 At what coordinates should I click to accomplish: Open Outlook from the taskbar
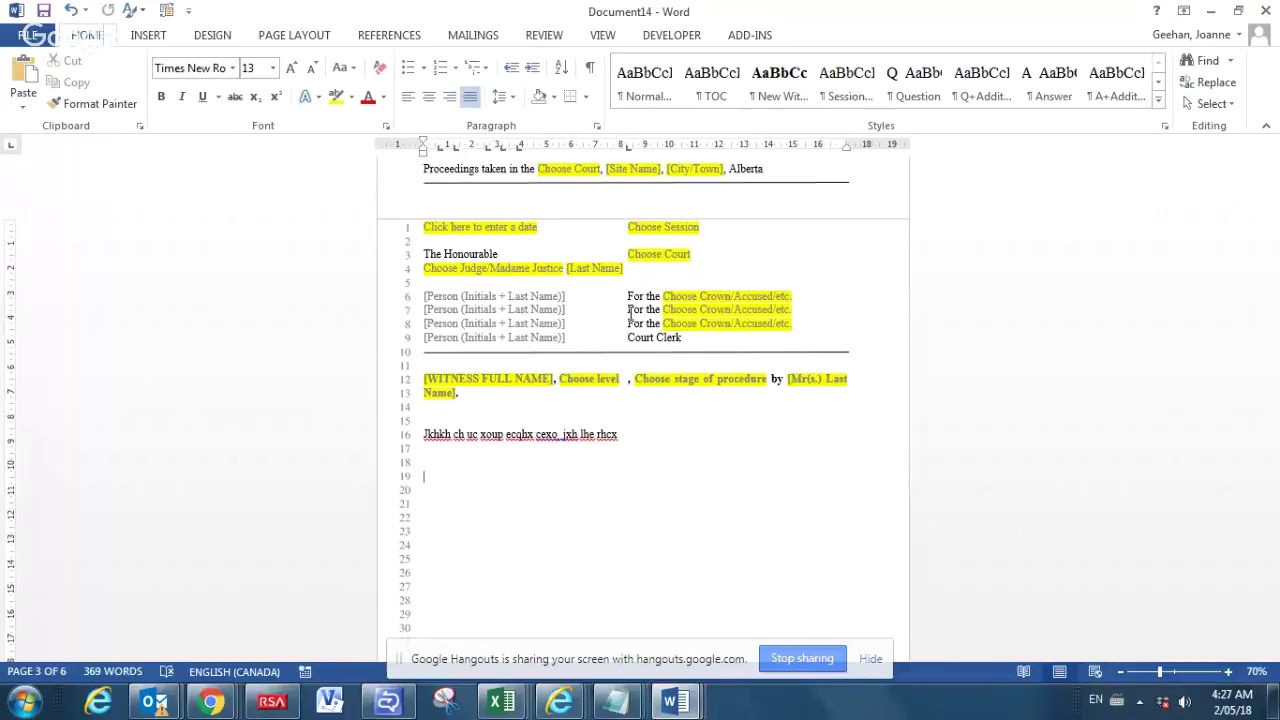[x=154, y=702]
